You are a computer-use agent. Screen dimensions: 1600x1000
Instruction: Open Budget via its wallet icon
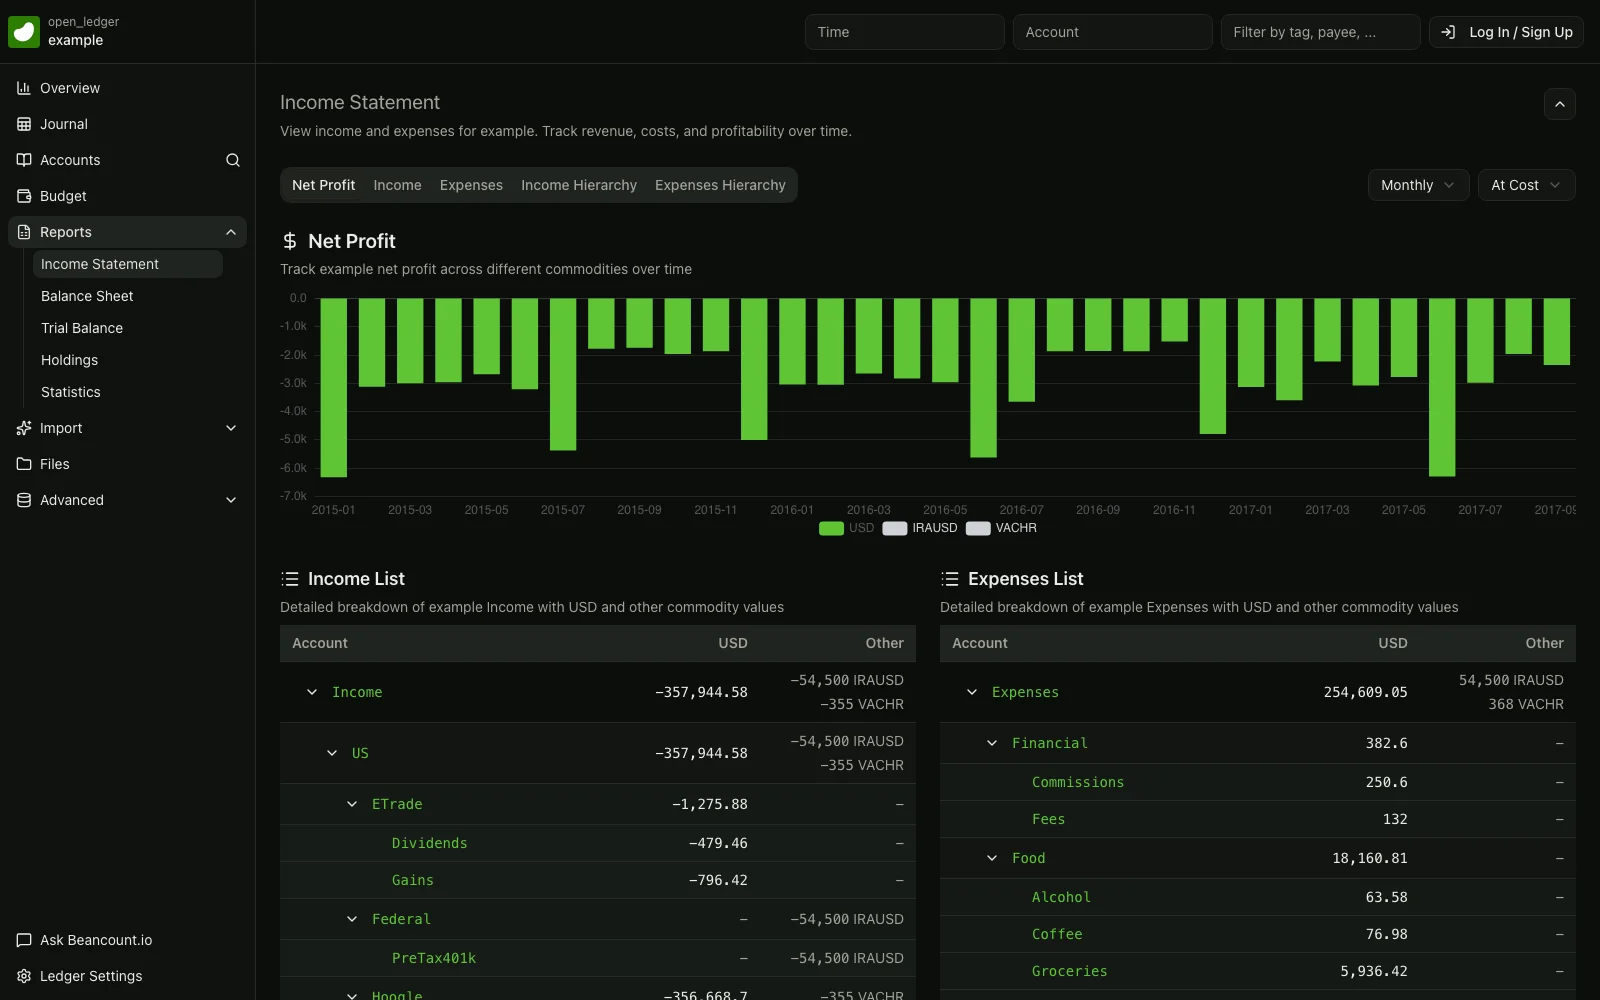coord(24,196)
